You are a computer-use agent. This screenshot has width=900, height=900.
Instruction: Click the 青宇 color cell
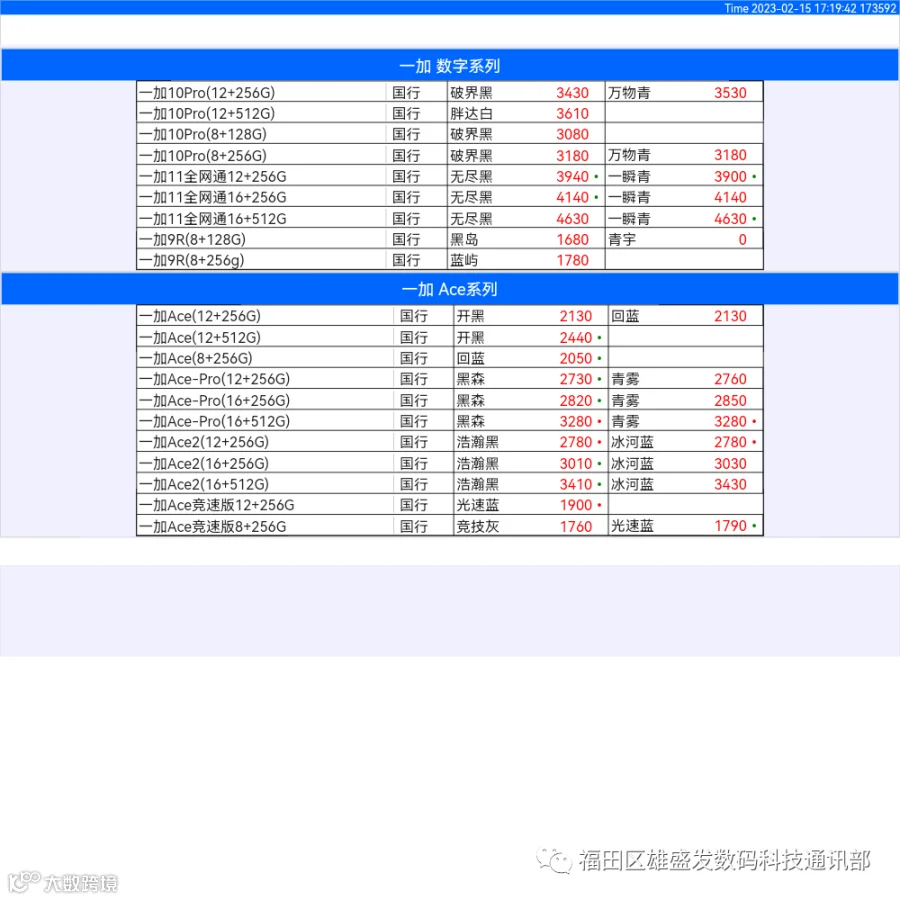point(622,239)
